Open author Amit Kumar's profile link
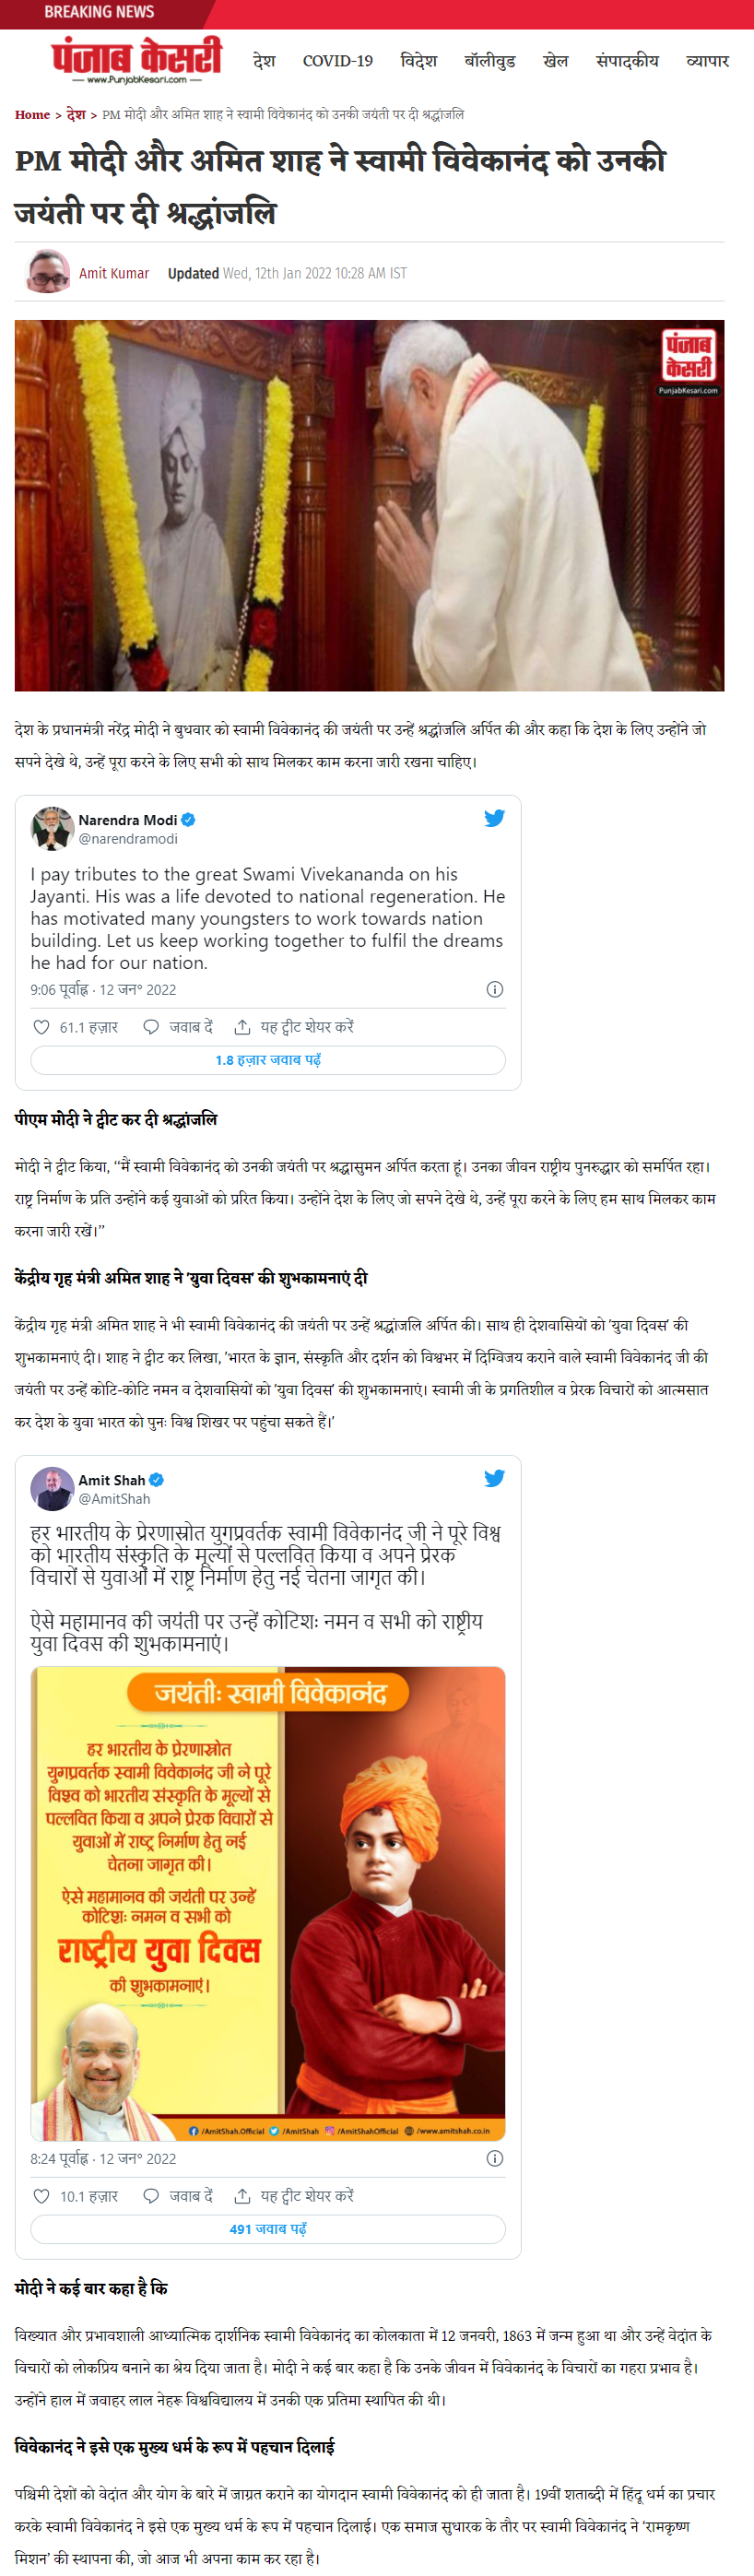This screenshot has height=2576, width=754. click(x=114, y=273)
